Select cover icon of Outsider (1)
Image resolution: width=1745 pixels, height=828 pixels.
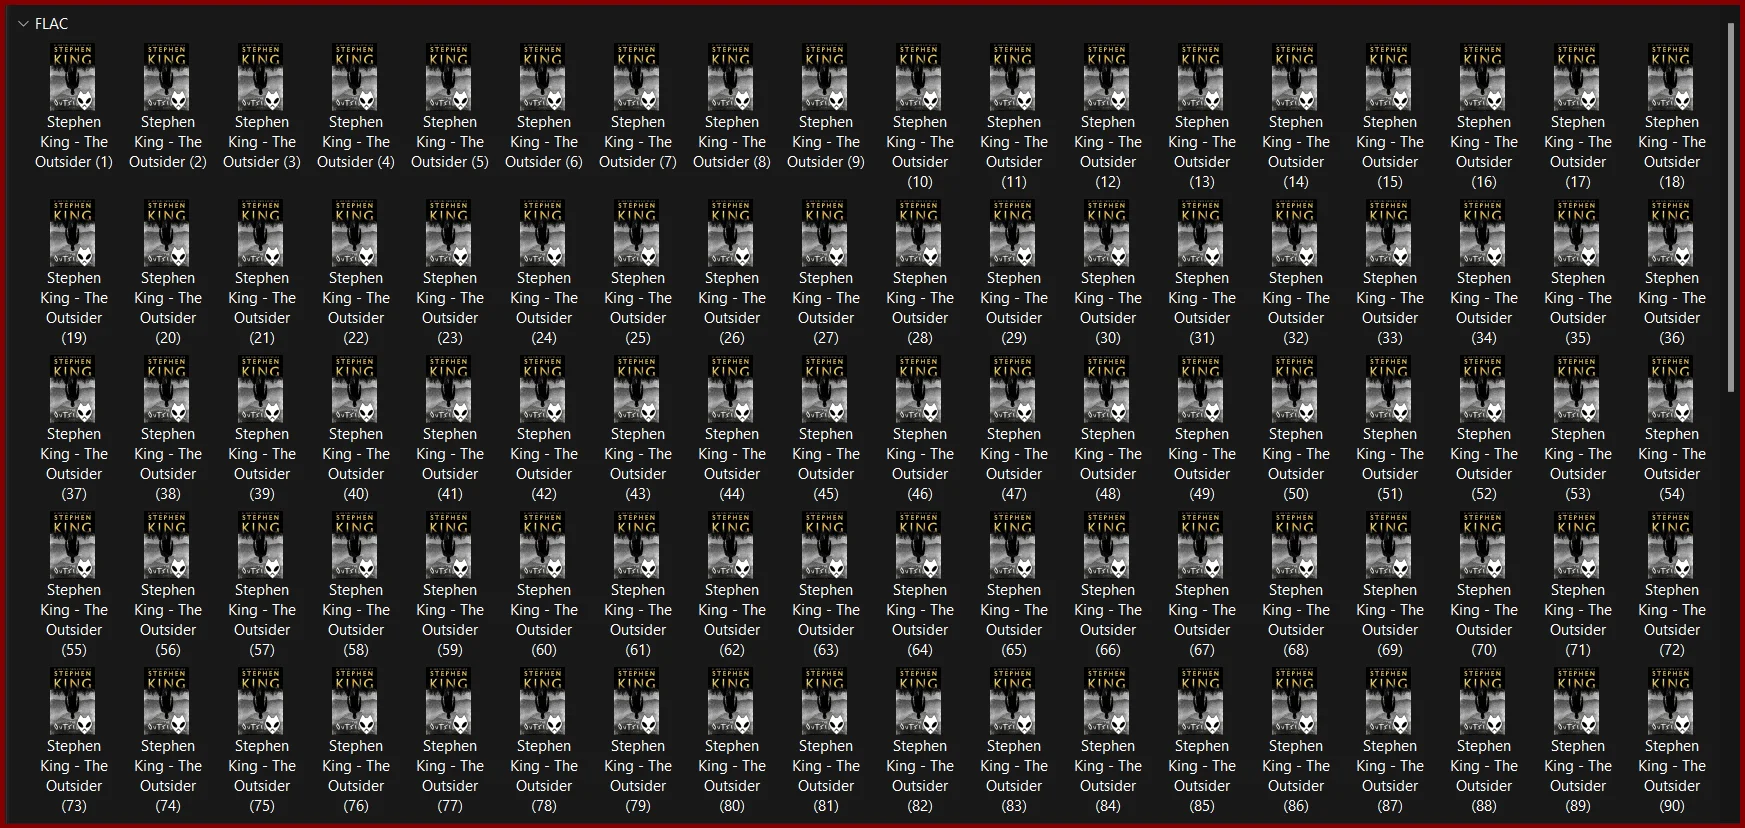74,76
